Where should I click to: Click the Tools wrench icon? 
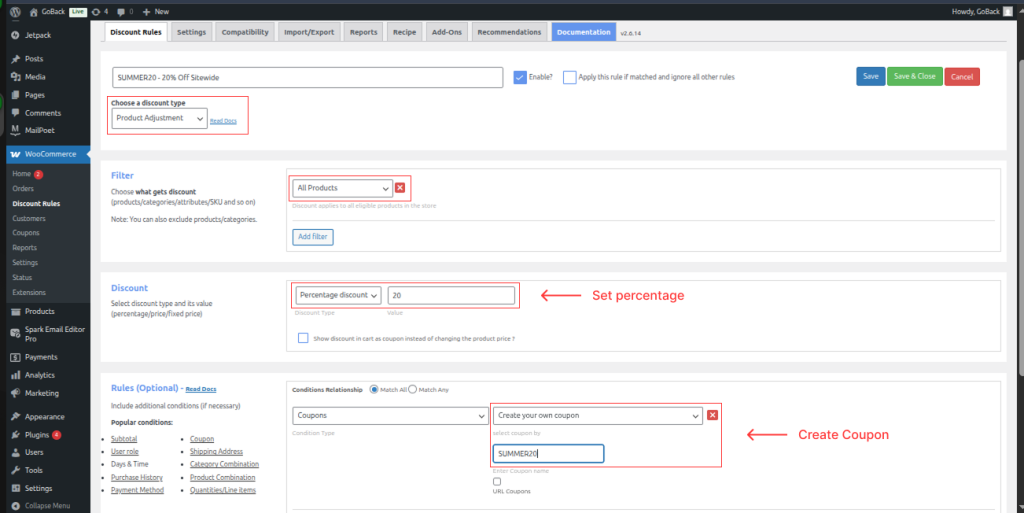coord(16,470)
